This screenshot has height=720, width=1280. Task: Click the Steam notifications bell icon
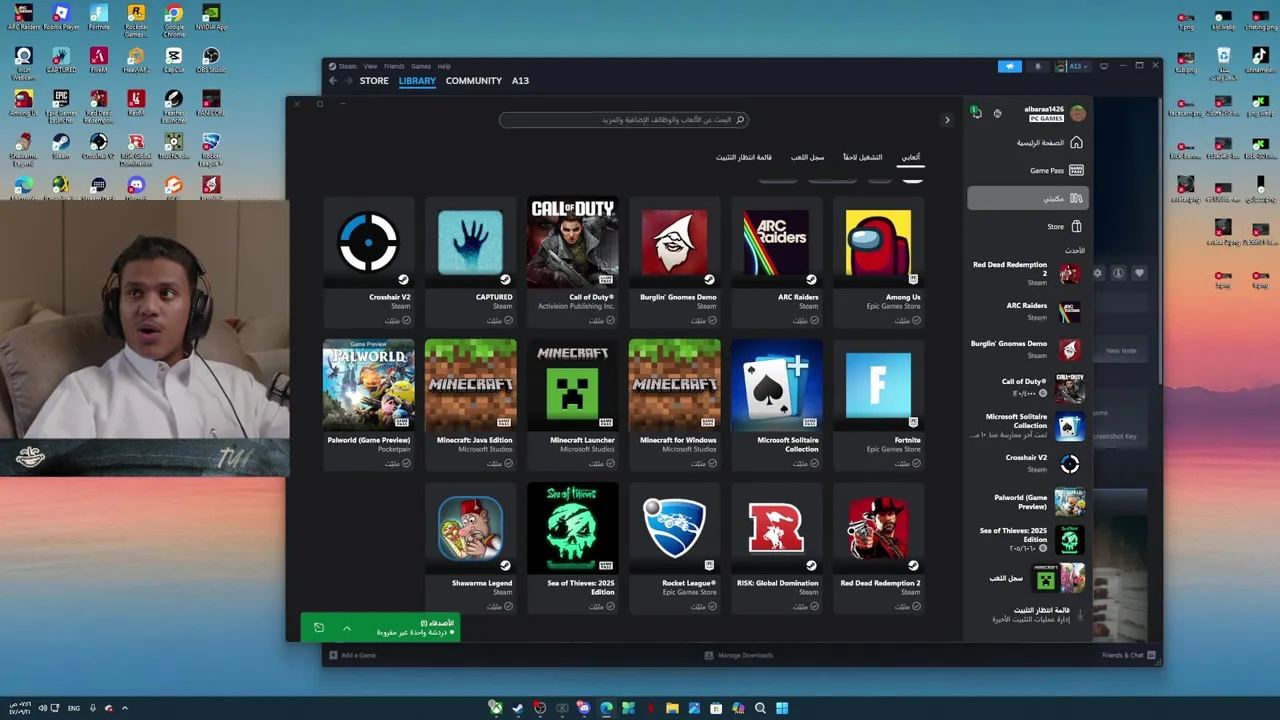tap(1038, 66)
